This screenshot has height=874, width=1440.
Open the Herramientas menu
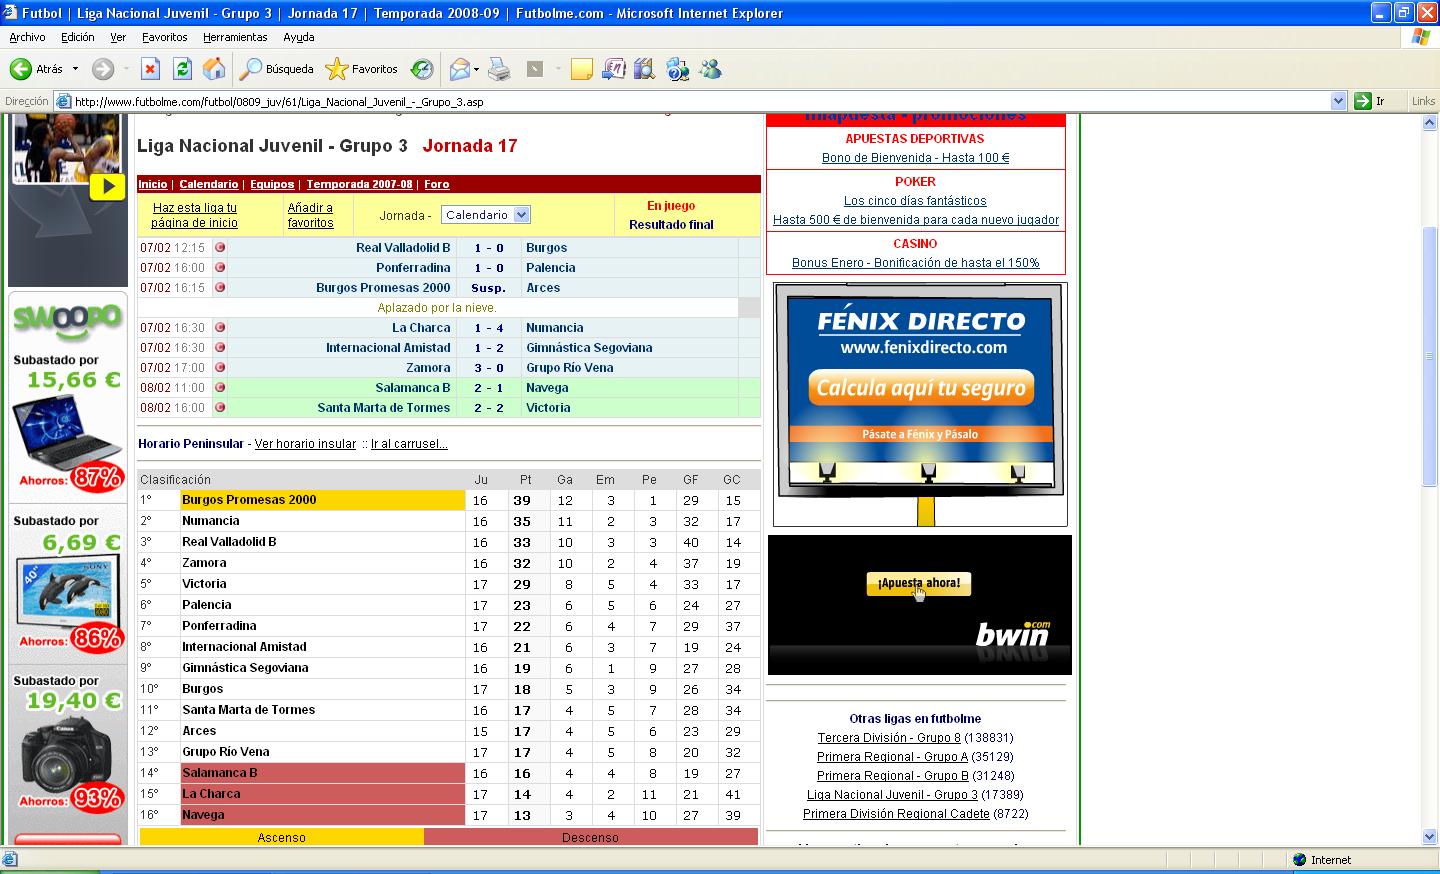235,37
